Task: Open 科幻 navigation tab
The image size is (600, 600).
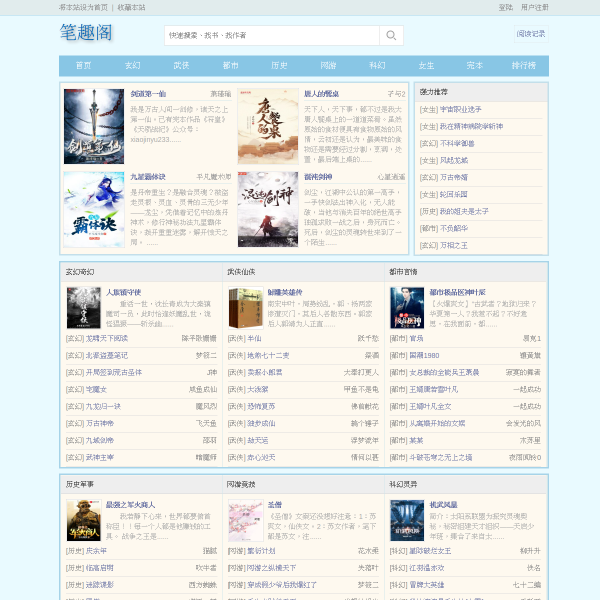Action: click(x=377, y=65)
